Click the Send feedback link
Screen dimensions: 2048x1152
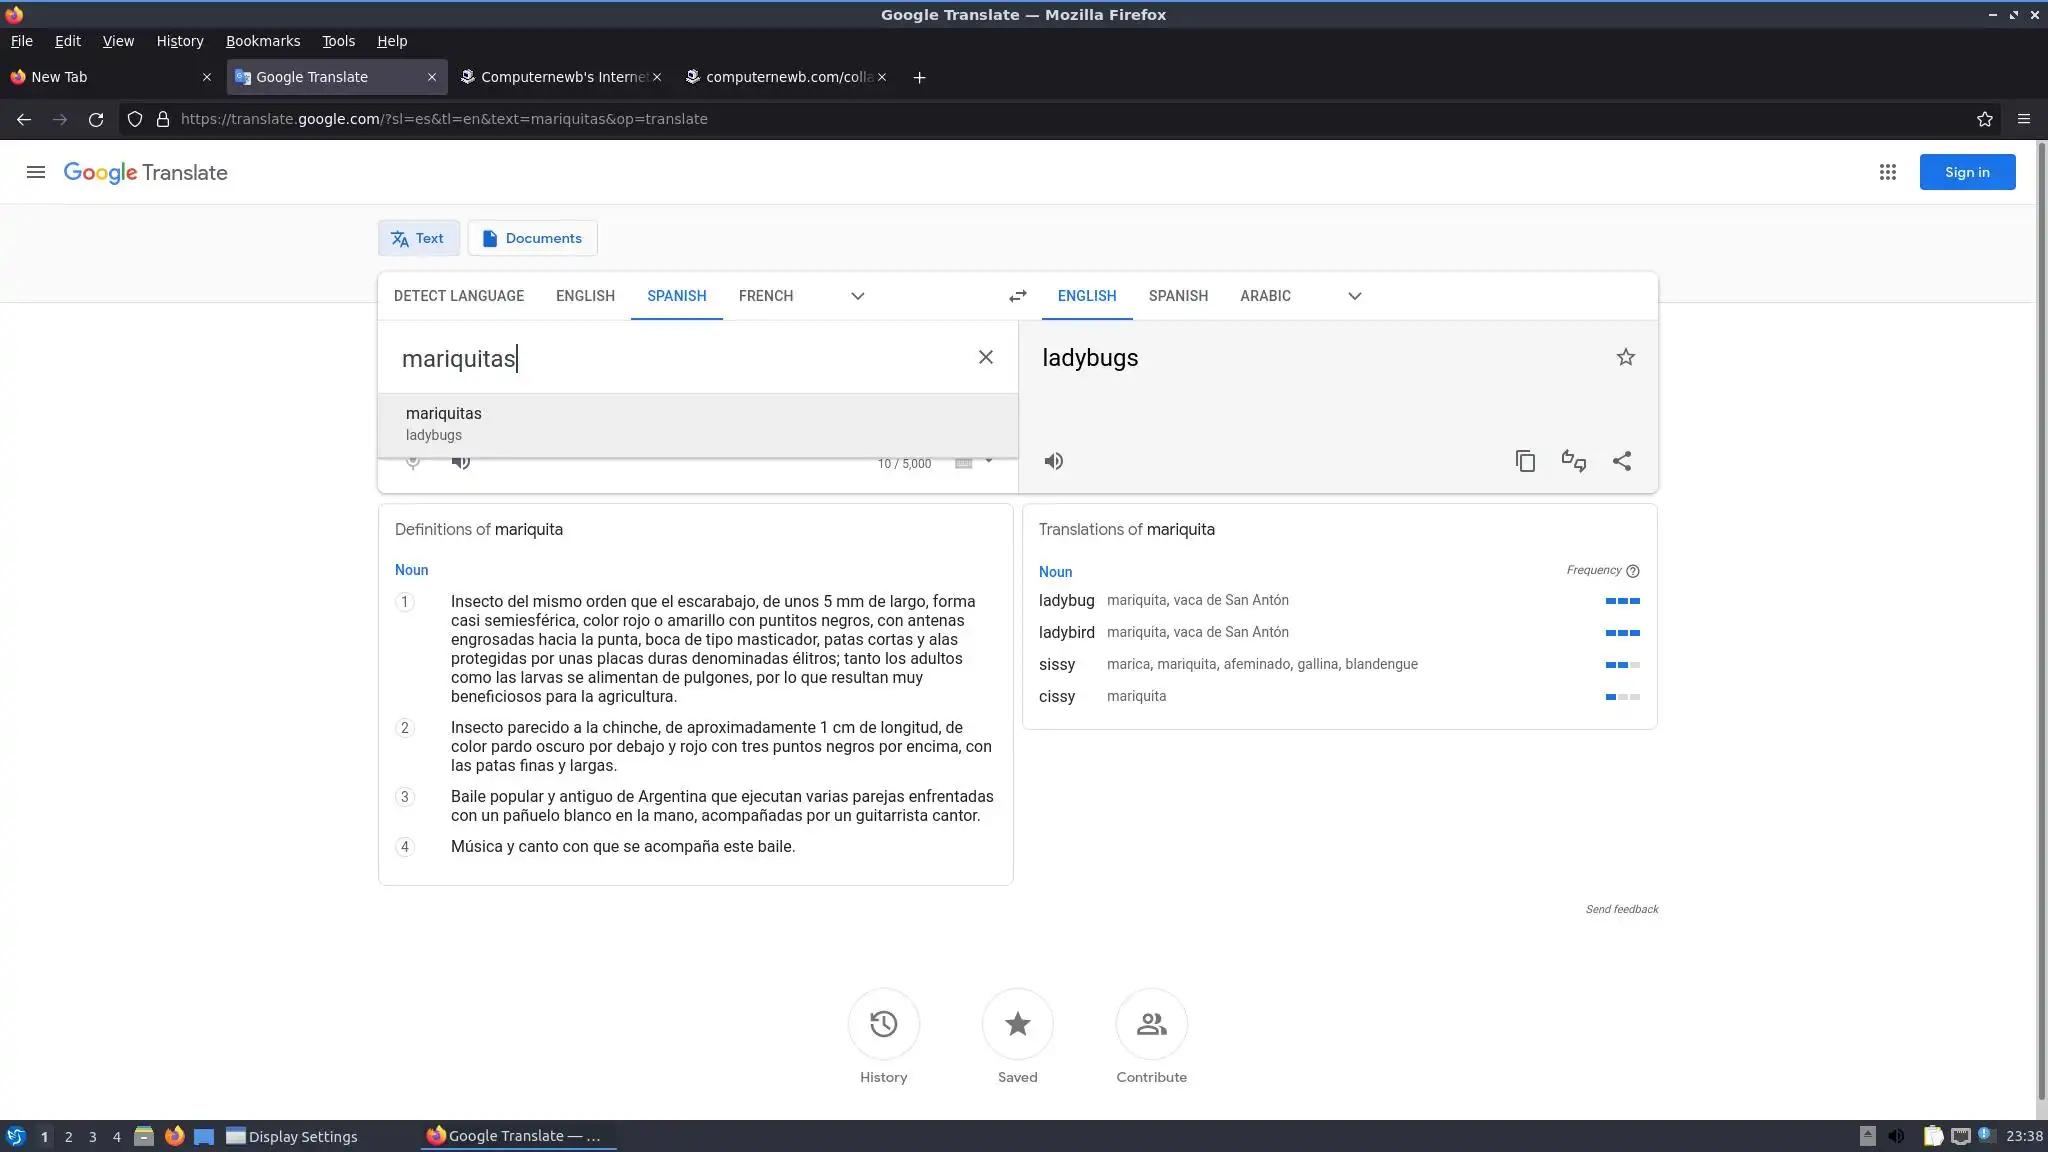tap(1621, 909)
